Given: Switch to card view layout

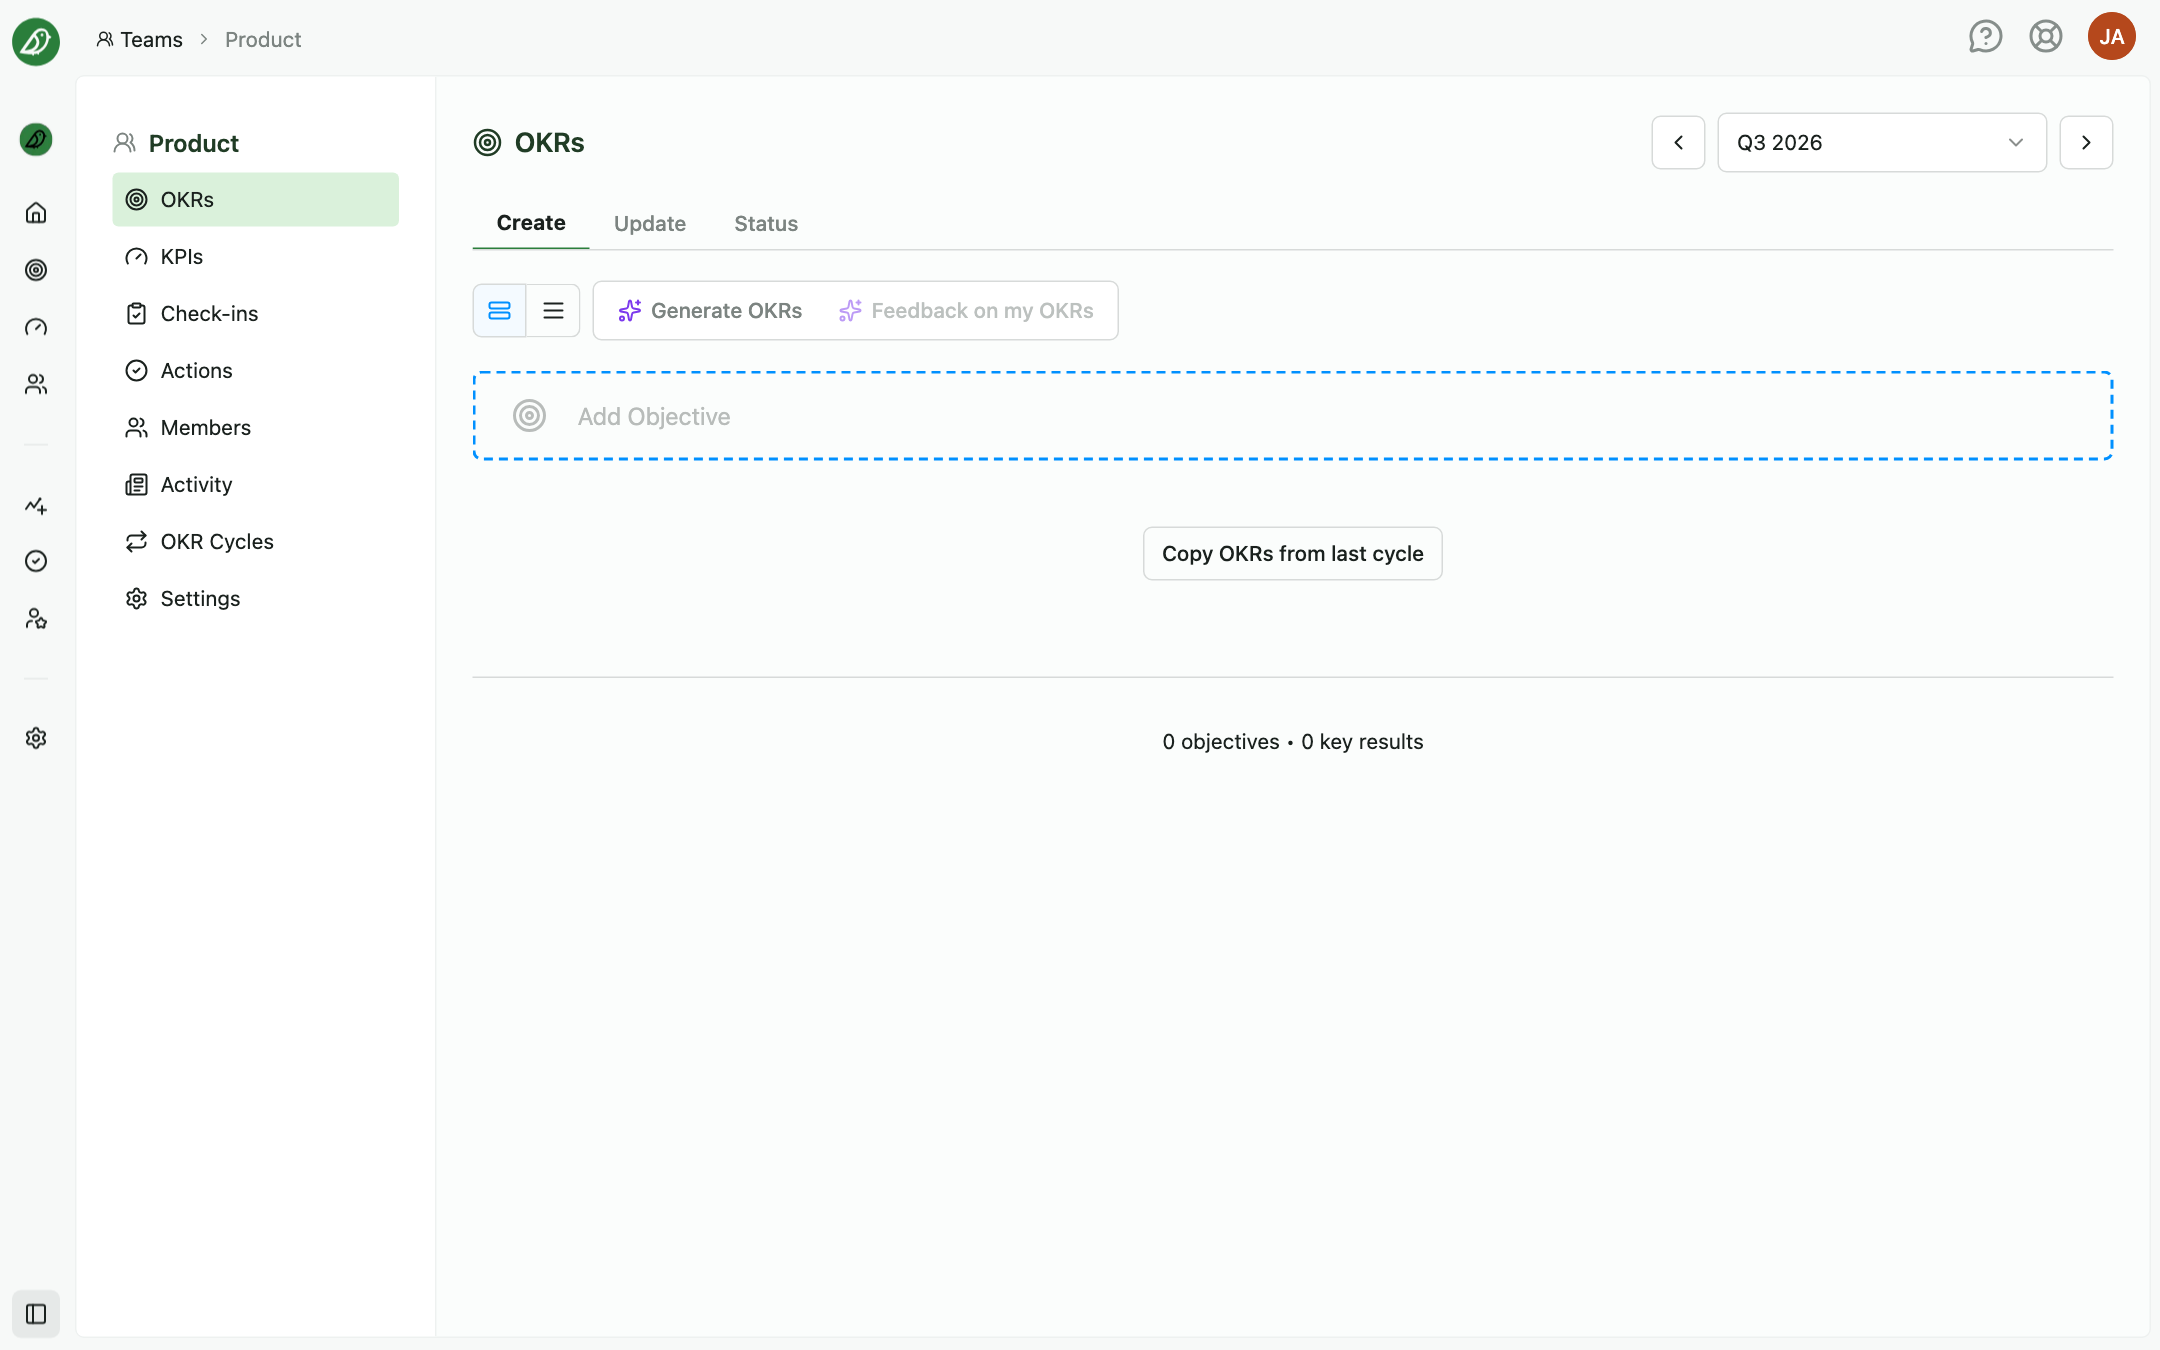Looking at the screenshot, I should click(499, 311).
